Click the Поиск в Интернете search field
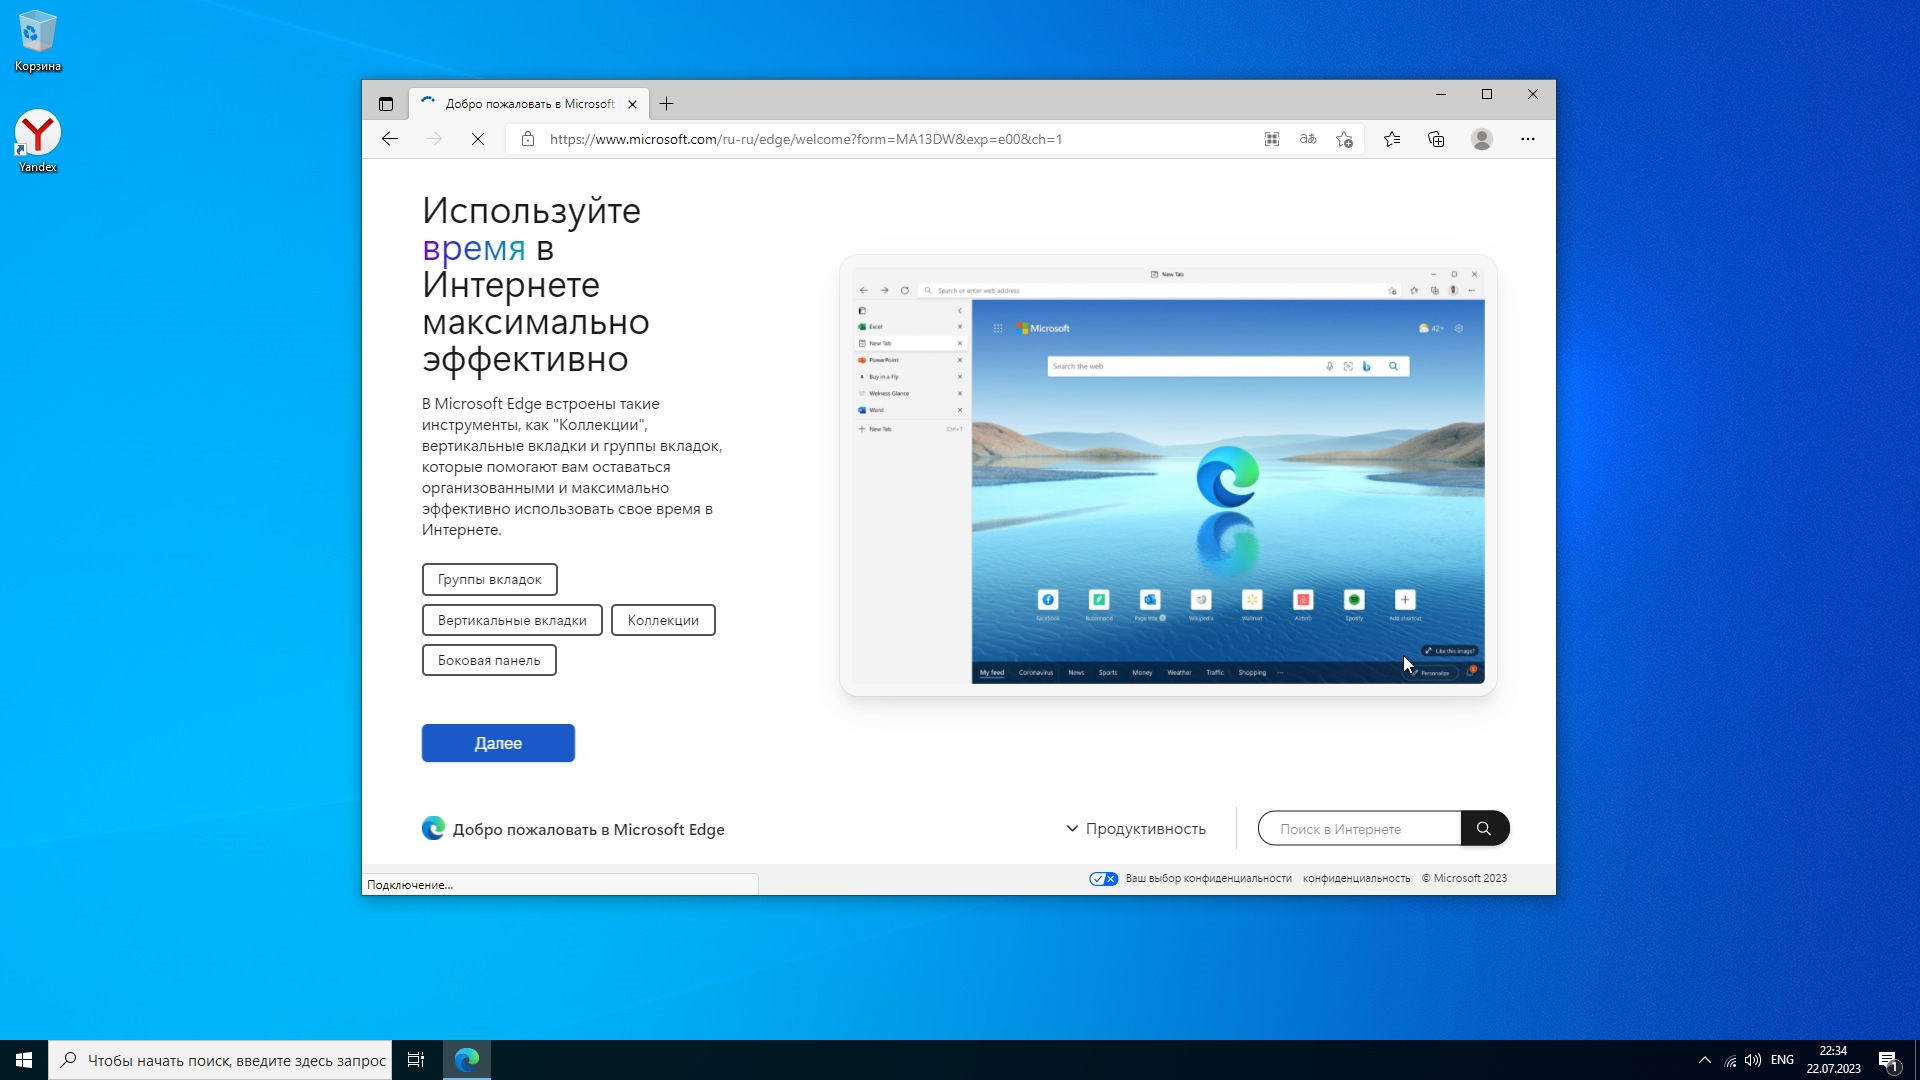The height and width of the screenshot is (1080, 1920). click(x=1360, y=829)
